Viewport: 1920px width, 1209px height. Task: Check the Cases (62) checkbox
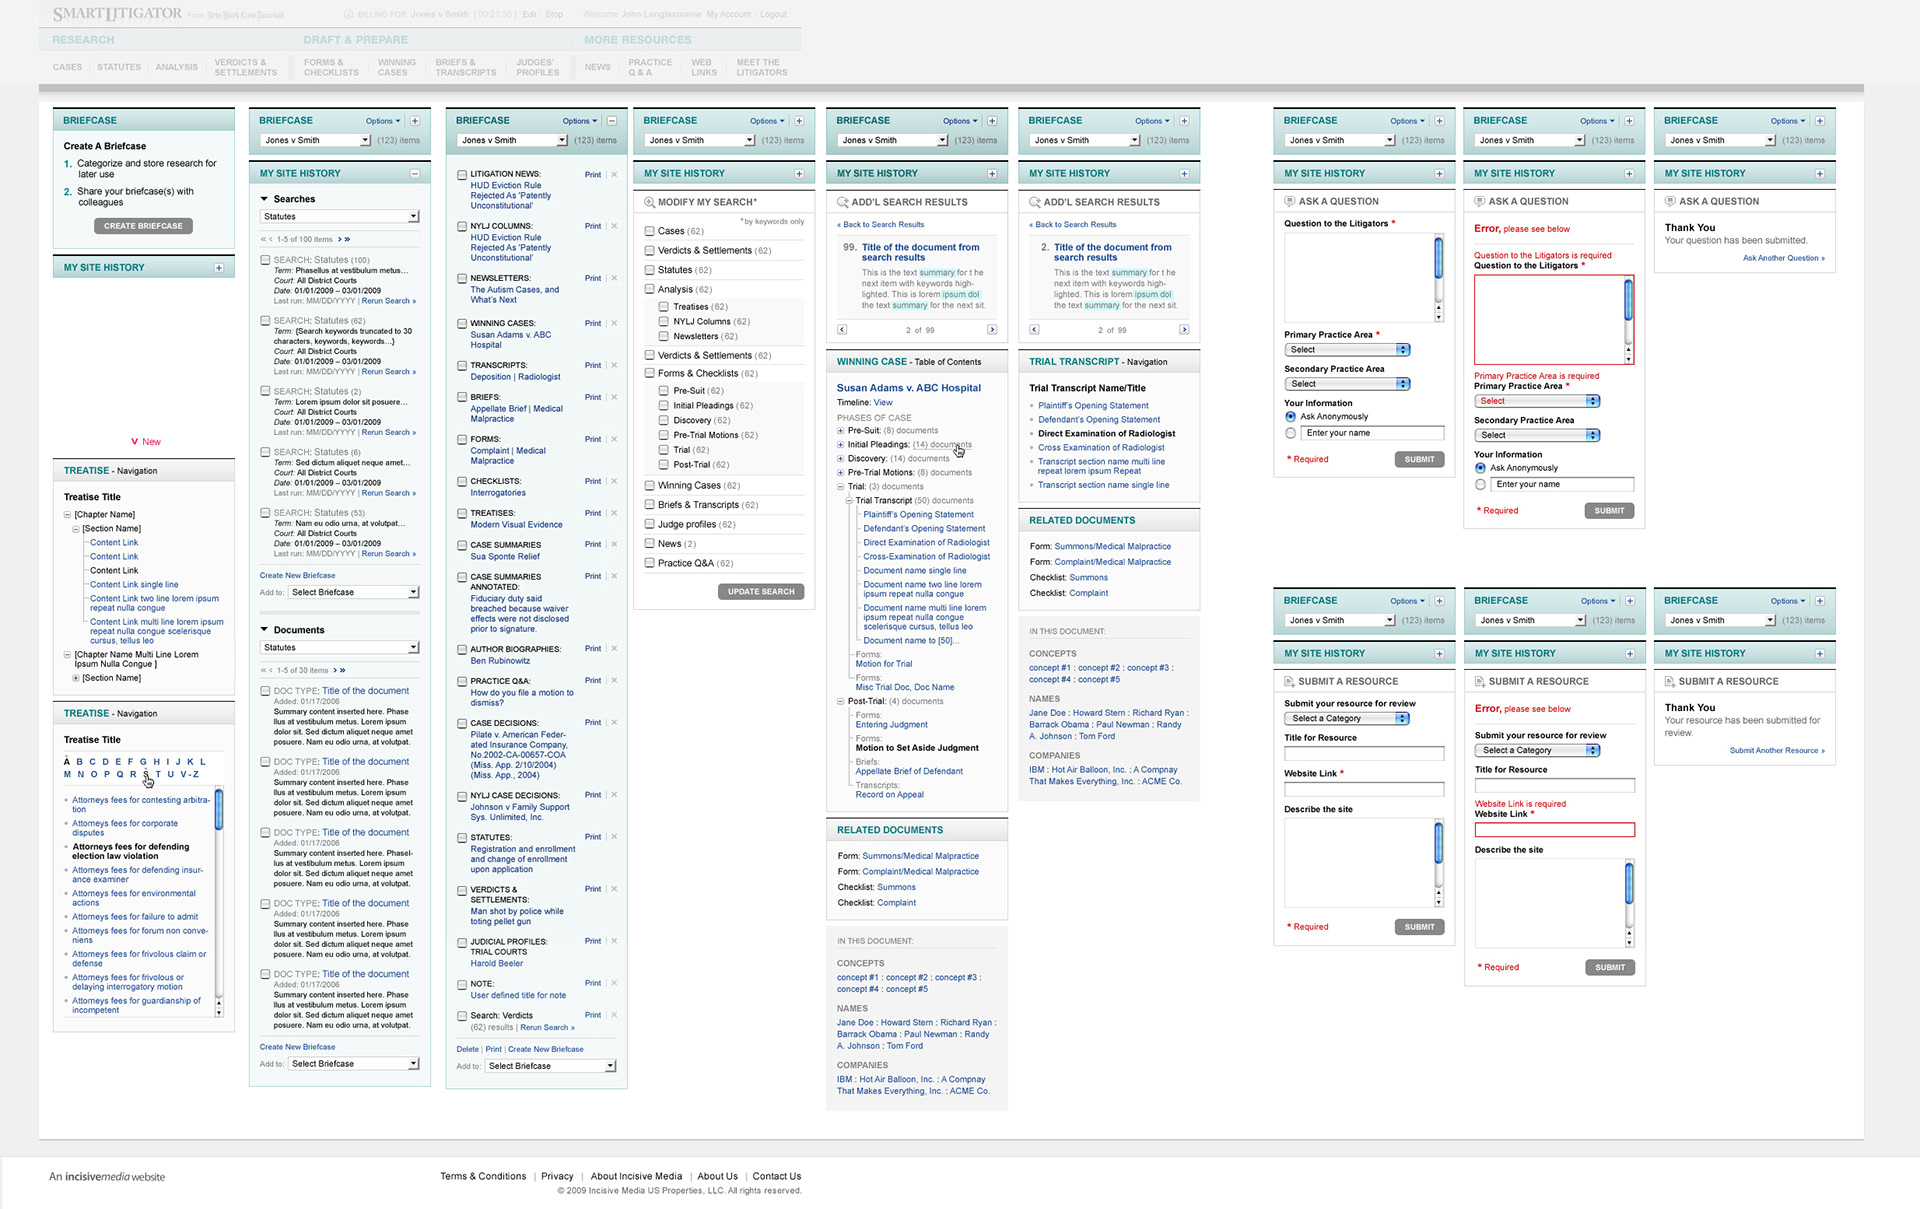click(650, 231)
